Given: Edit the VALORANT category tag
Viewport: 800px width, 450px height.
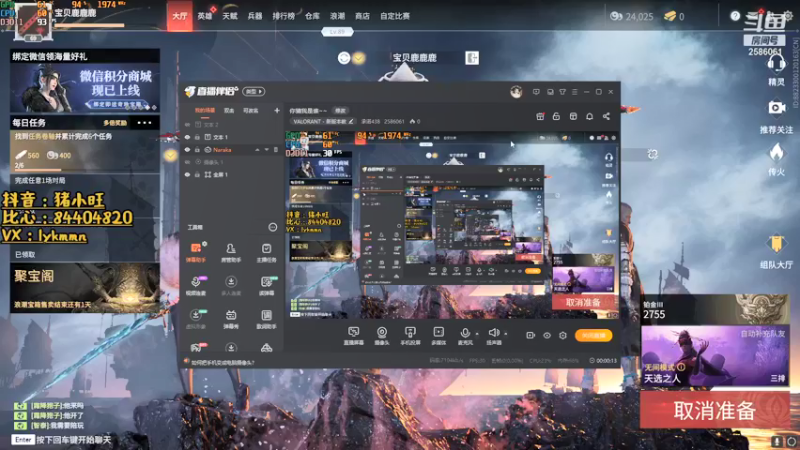Looking at the screenshot, I should click(323, 121).
